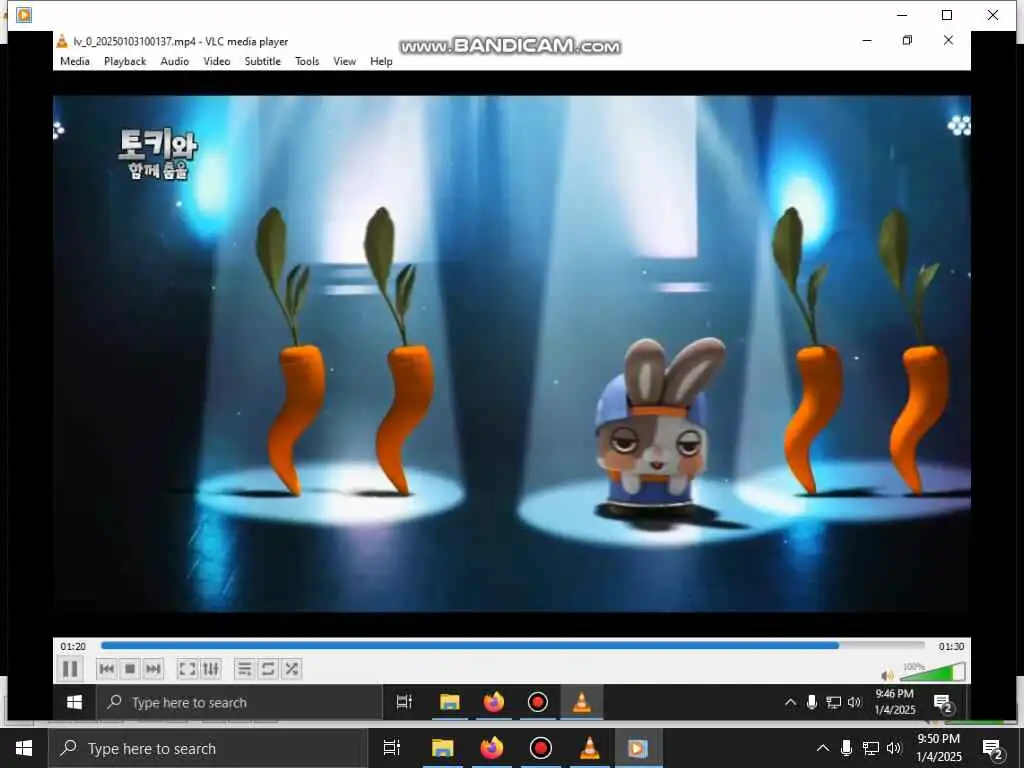Open the Subtitle menu
Viewport: 1024px width, 768px height.
click(x=263, y=61)
